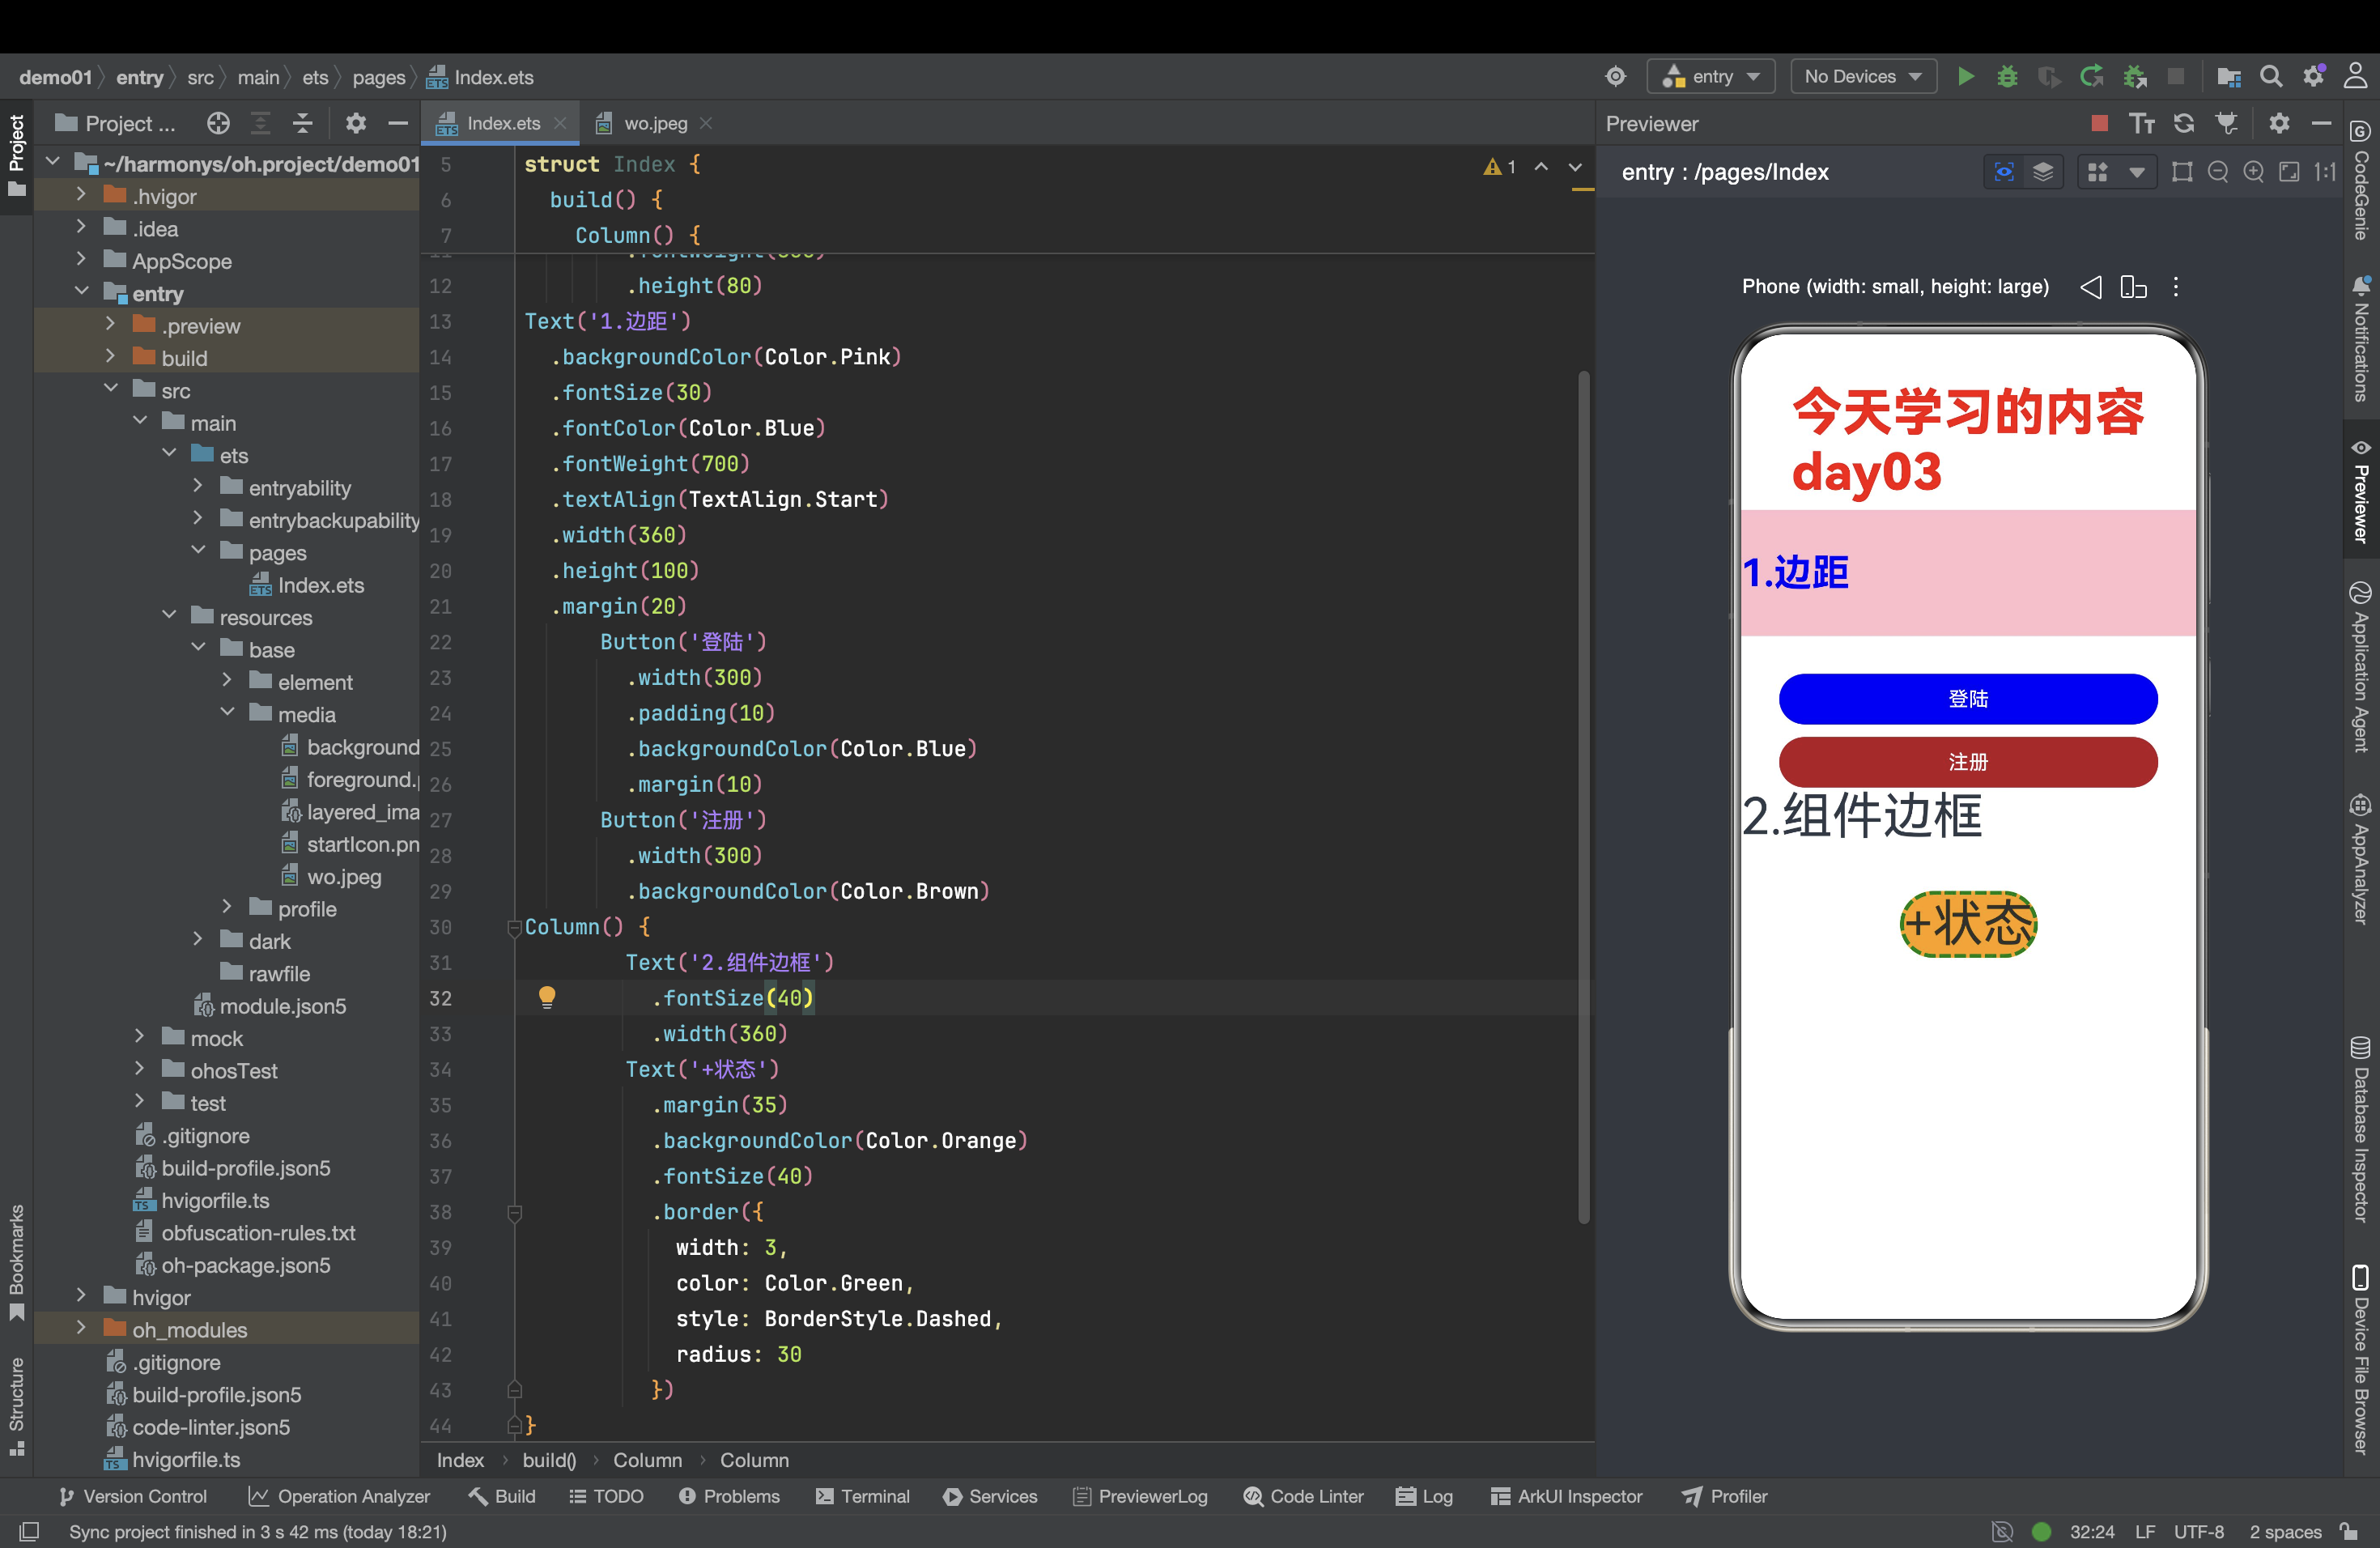Click the Previewer font size Tt icon
The width and height of the screenshot is (2380, 1548).
tap(2141, 124)
